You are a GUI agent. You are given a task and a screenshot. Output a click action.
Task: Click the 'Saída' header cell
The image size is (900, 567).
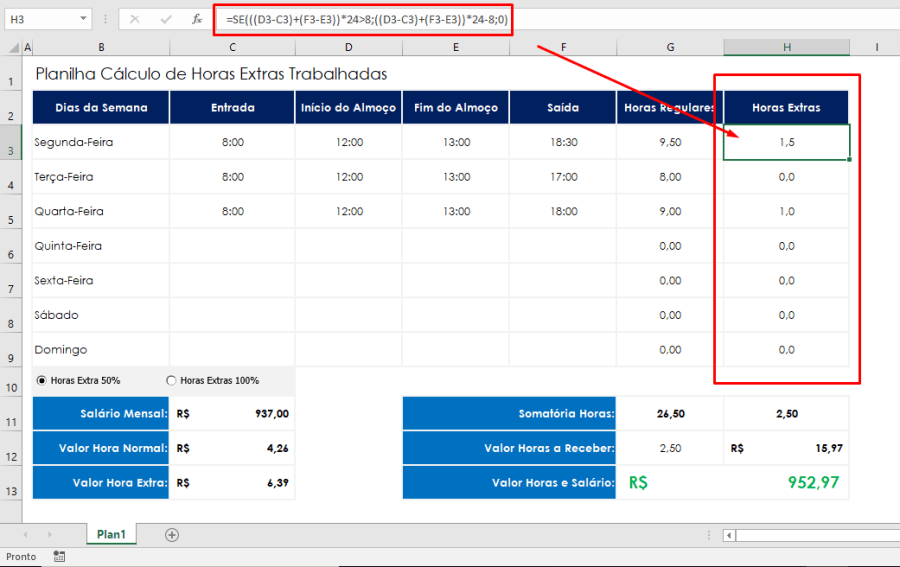[563, 107]
